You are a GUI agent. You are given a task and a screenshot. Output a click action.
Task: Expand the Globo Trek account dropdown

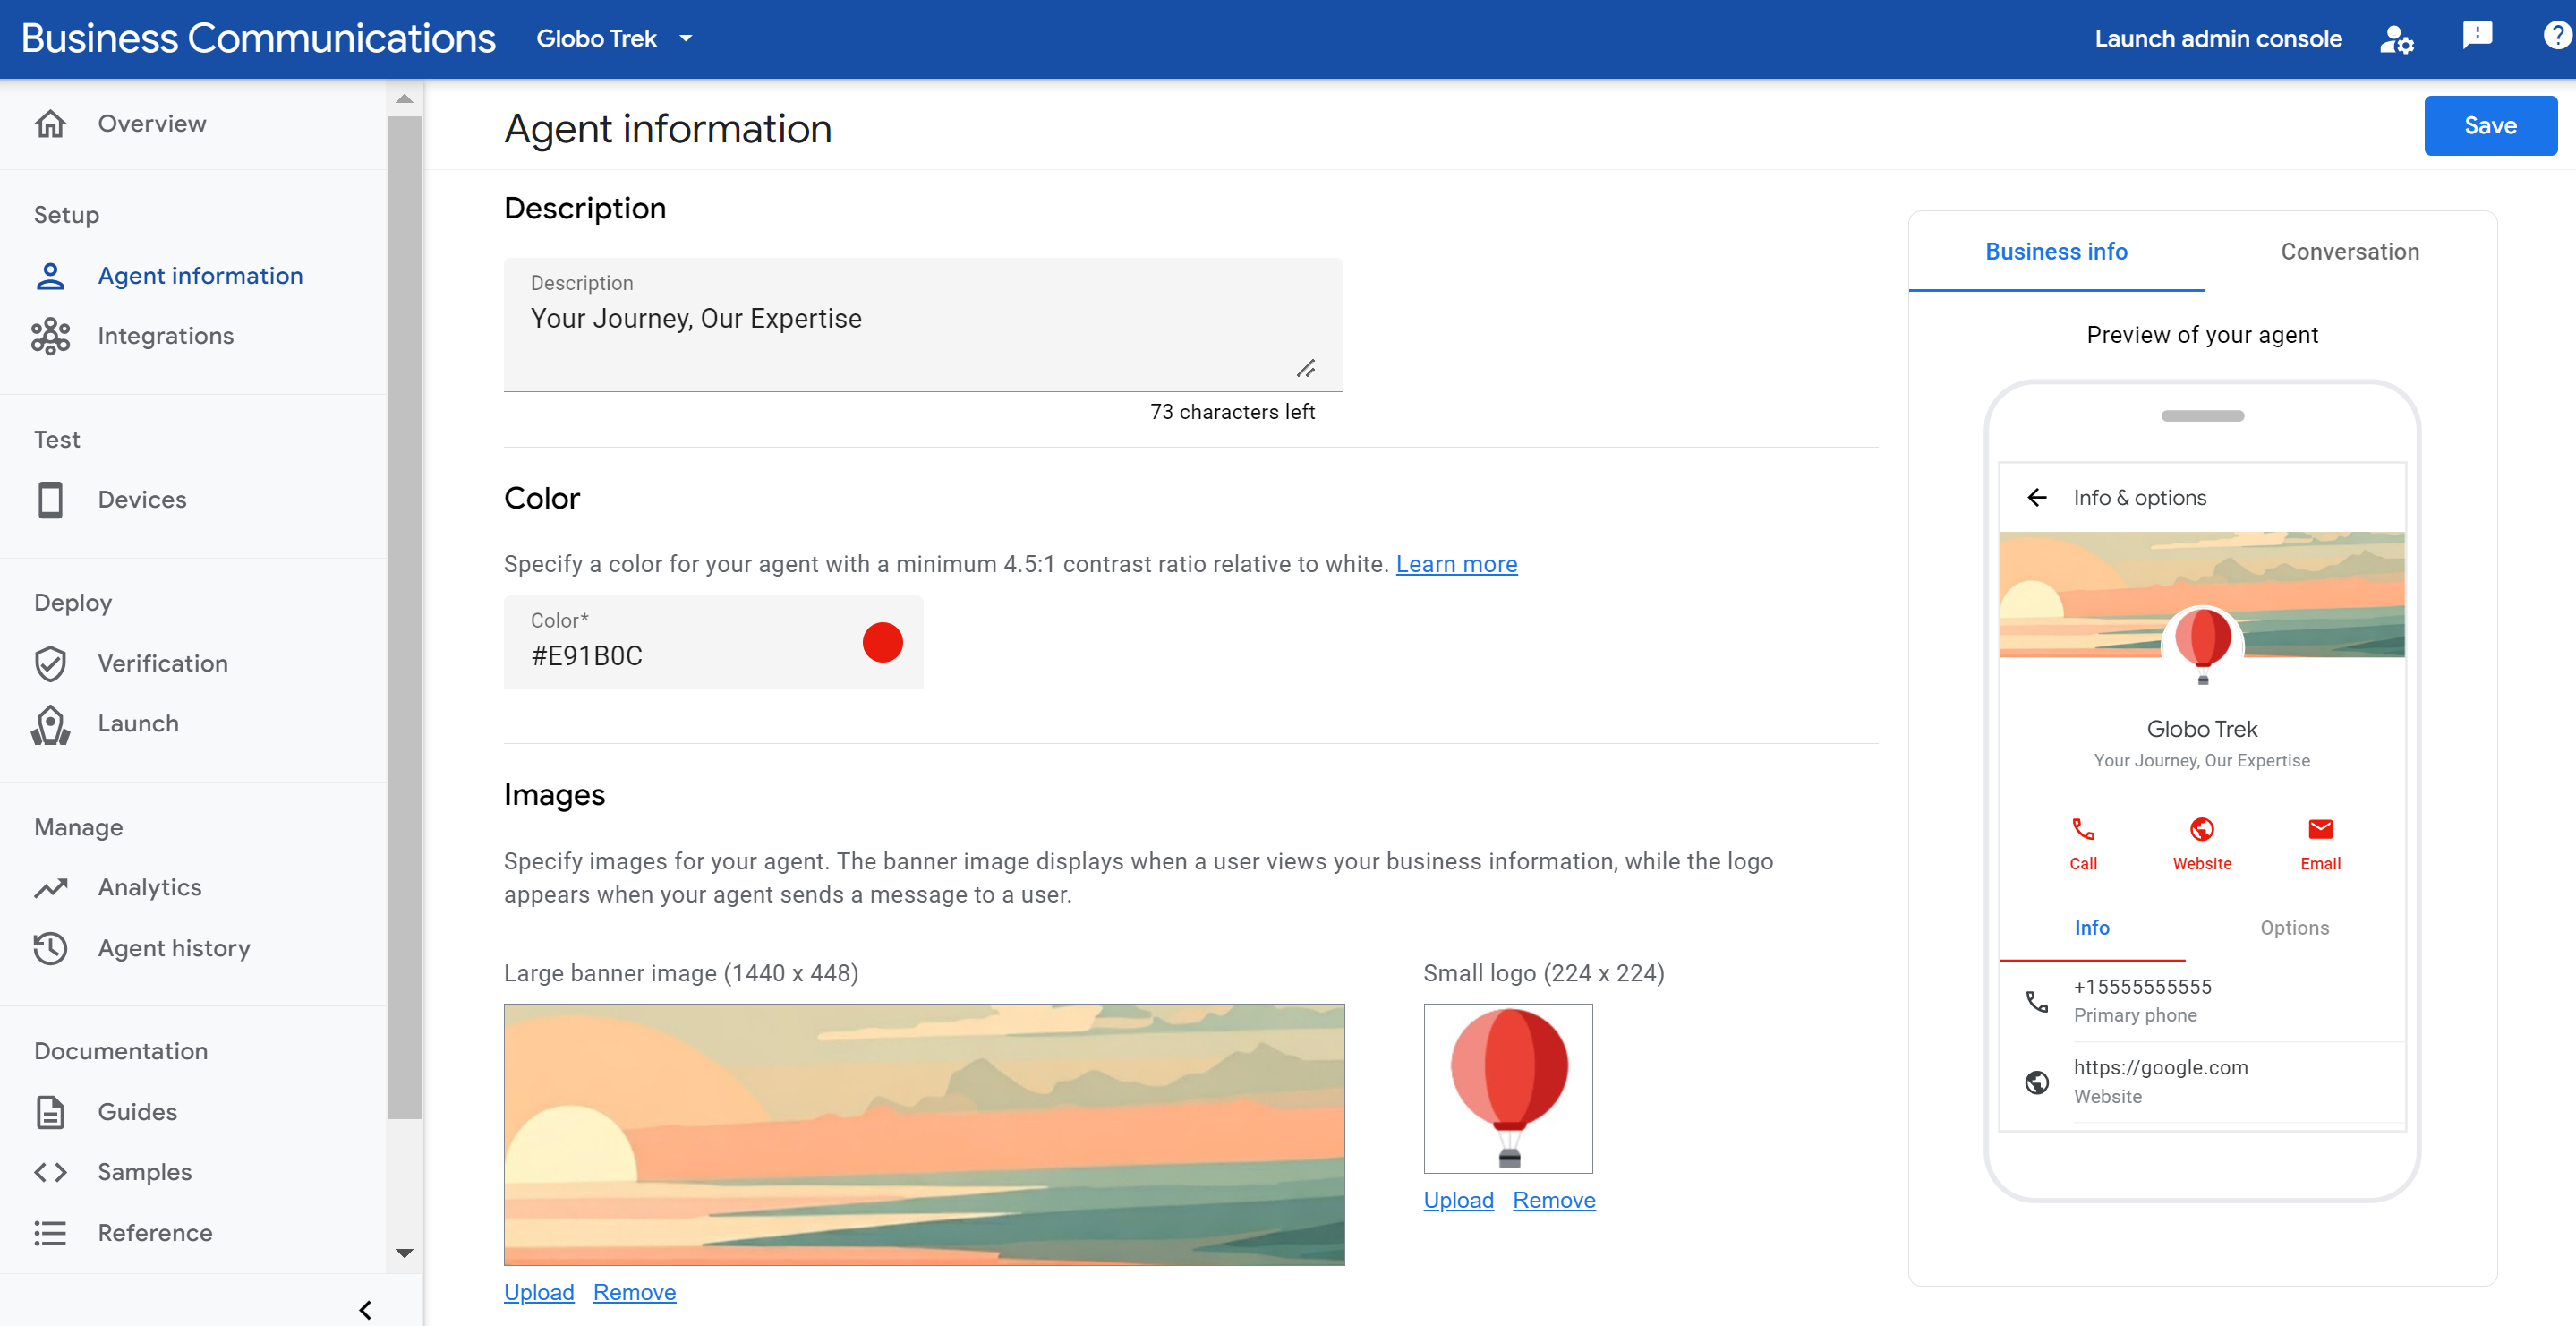tap(685, 38)
